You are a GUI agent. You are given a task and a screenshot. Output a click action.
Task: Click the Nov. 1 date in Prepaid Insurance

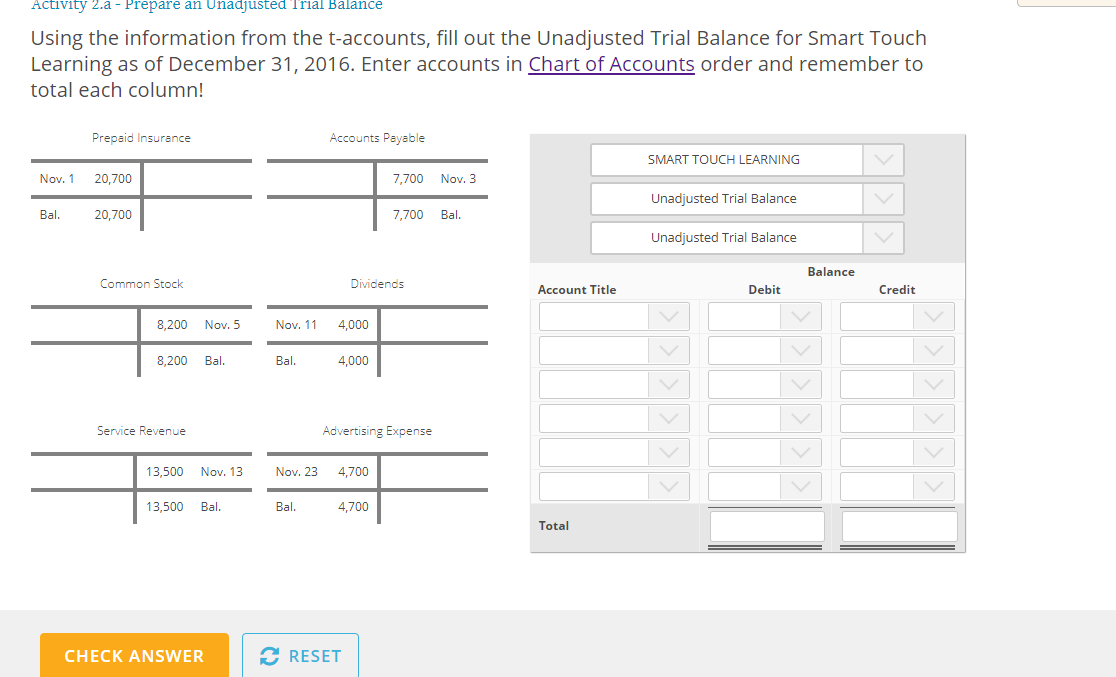[57, 179]
